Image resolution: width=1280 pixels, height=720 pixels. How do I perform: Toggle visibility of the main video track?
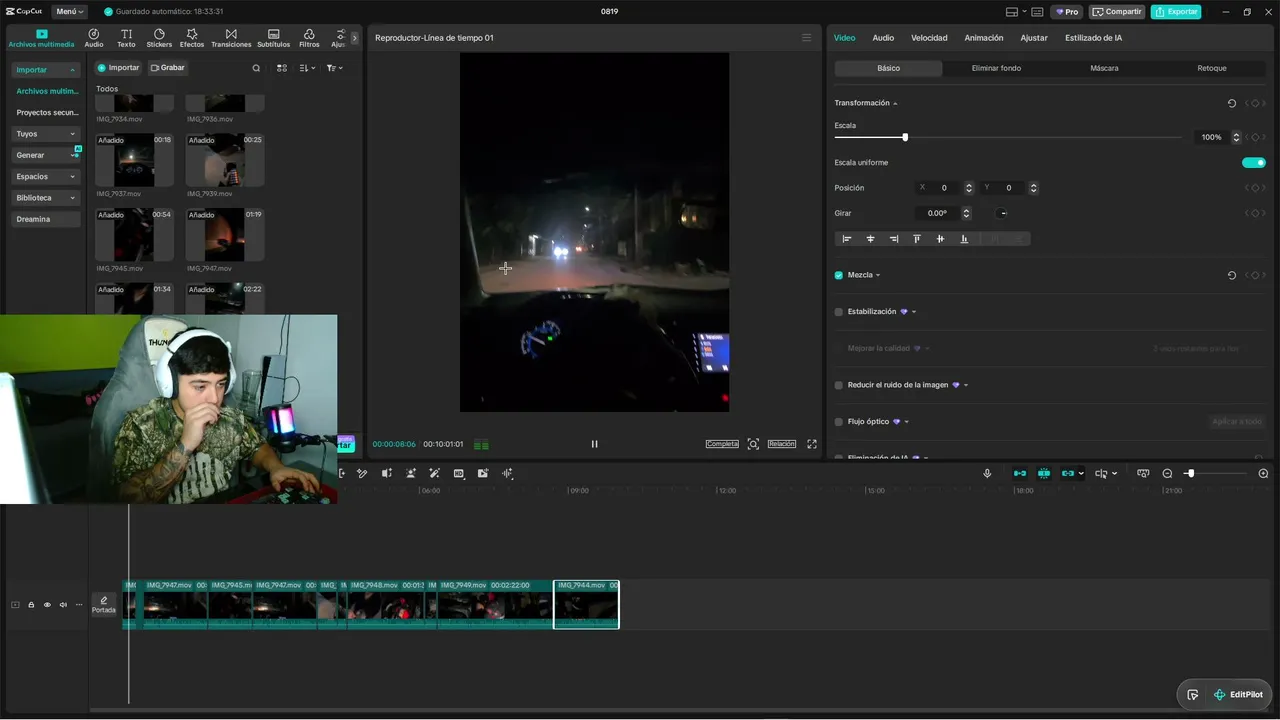tap(47, 605)
